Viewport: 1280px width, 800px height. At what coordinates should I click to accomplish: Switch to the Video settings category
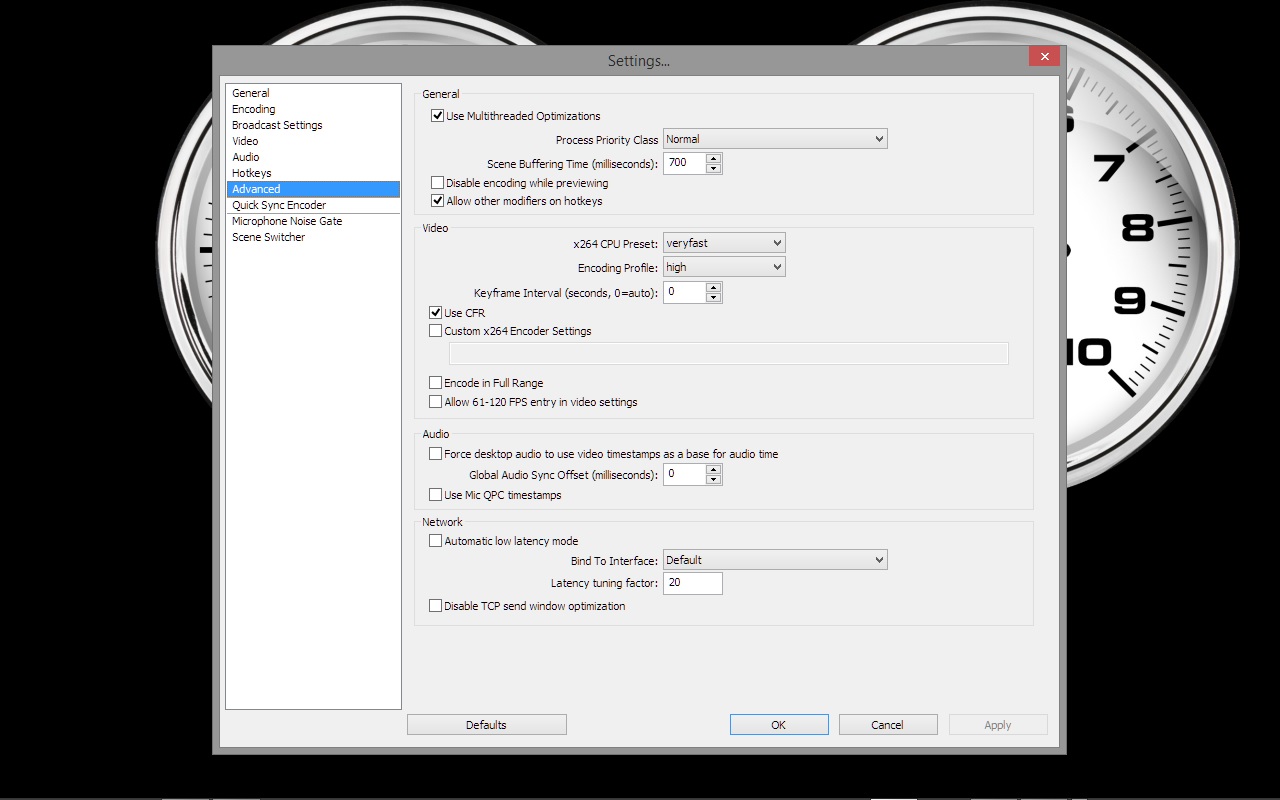(x=312, y=141)
